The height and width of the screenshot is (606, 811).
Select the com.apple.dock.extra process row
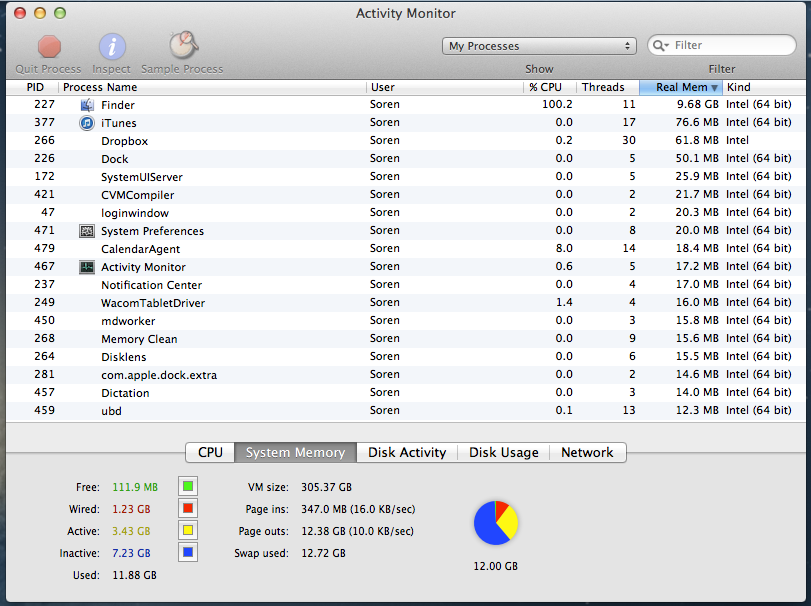click(x=406, y=375)
